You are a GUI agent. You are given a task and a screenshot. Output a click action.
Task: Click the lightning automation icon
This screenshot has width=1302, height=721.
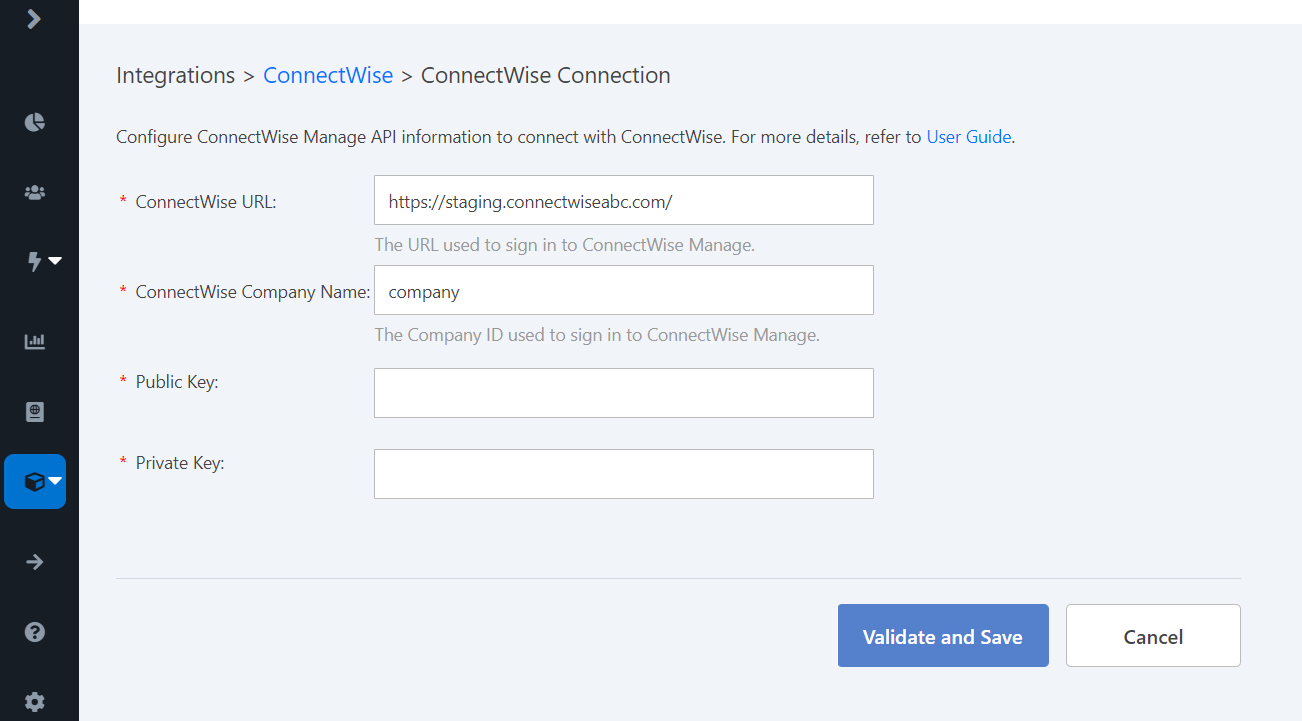pos(31,261)
